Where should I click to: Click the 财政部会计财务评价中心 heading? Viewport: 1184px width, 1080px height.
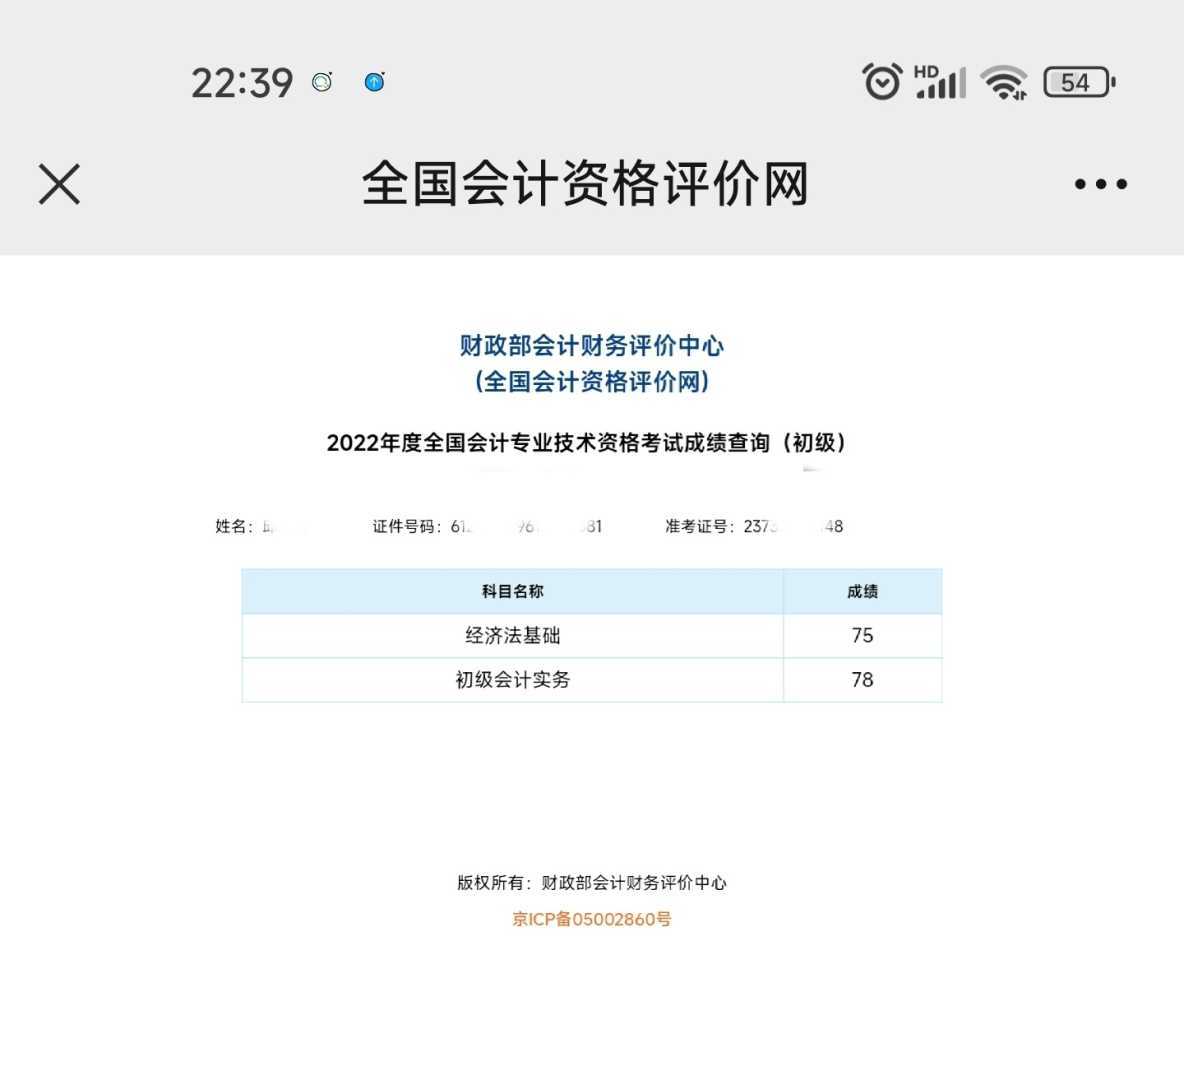pos(591,345)
